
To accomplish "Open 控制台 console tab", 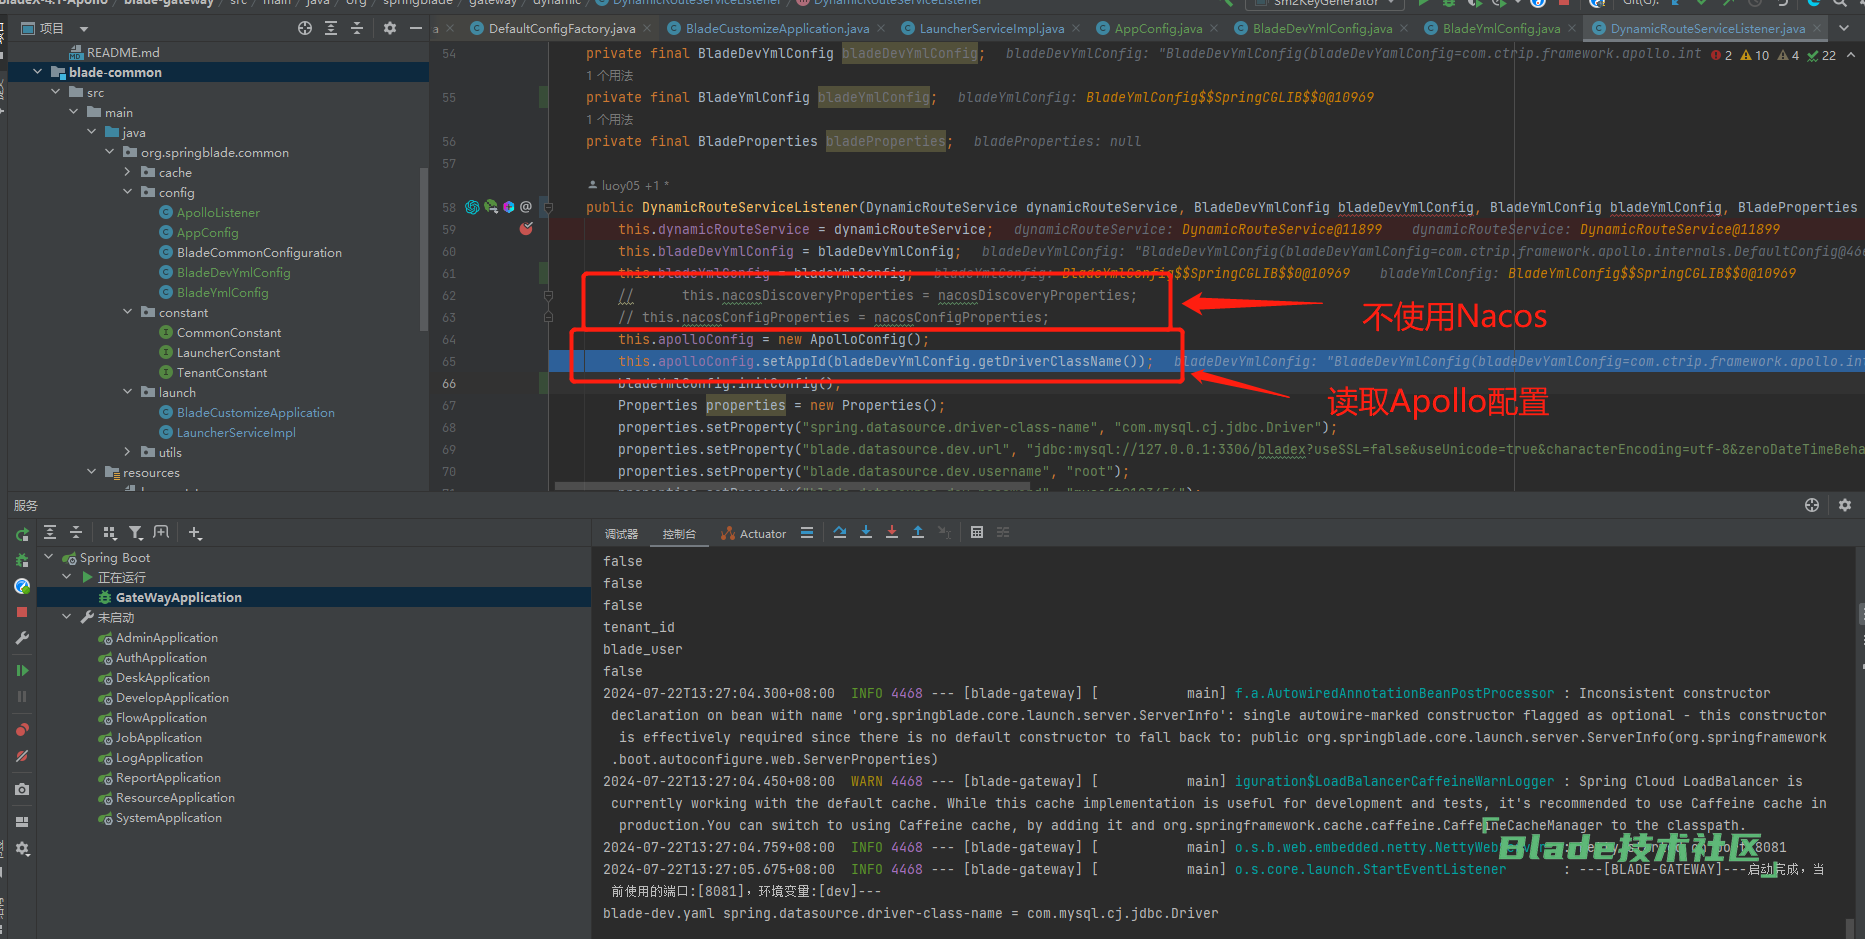I will click(679, 534).
